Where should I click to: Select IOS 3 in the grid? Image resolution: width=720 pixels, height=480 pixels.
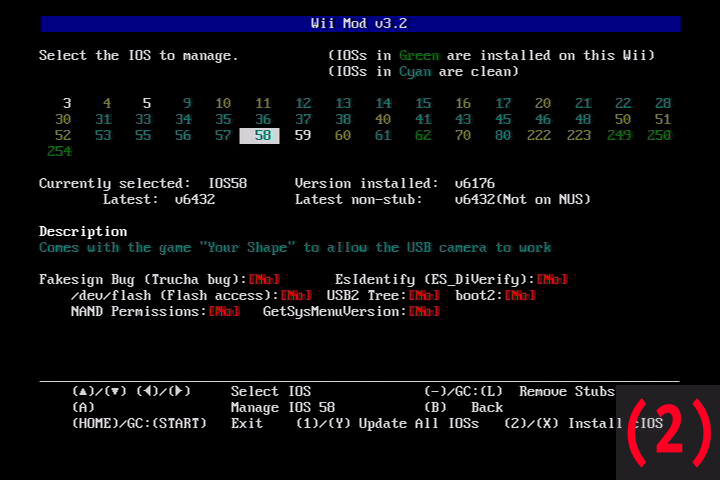(67, 103)
